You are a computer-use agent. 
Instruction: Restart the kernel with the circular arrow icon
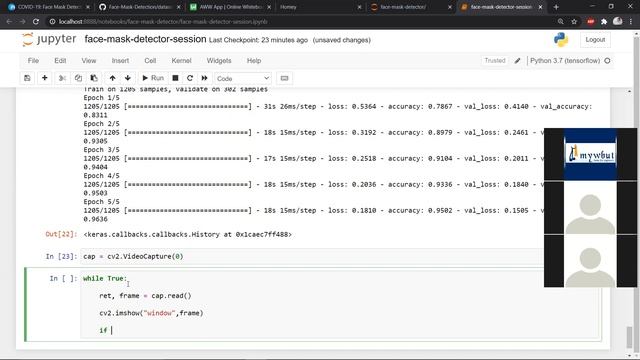(x=190, y=78)
